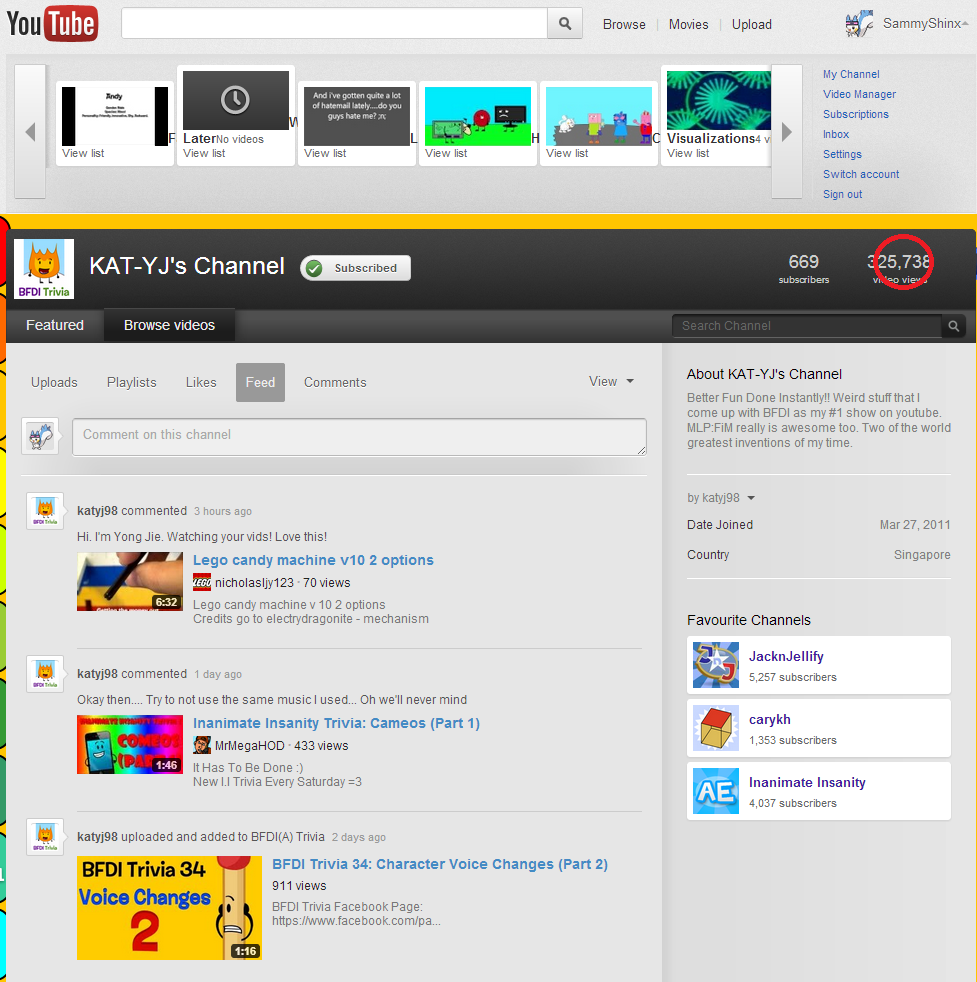Click the Sign out link
977x982 pixels.
[842, 194]
